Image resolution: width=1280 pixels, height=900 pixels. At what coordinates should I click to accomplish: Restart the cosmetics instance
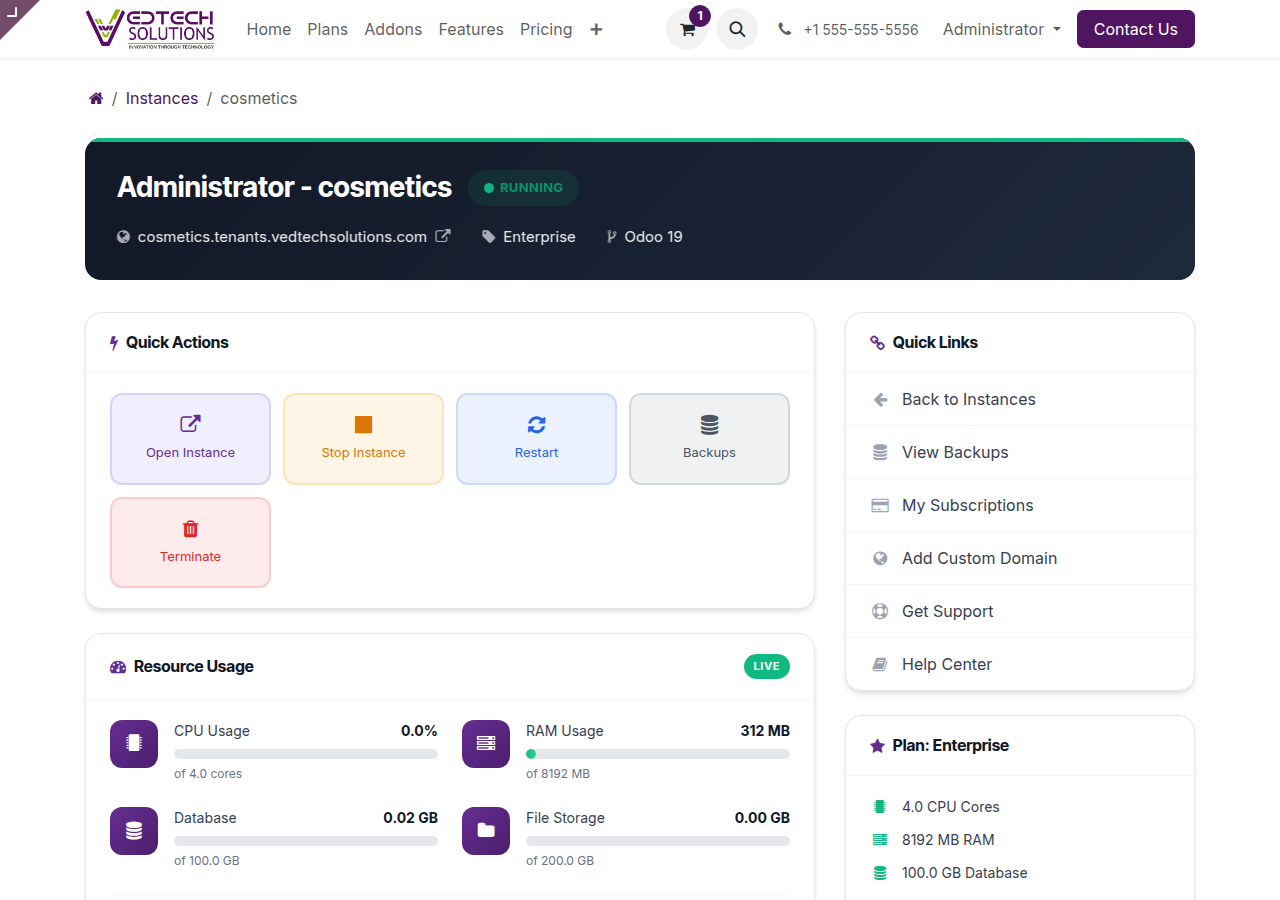[x=536, y=439]
